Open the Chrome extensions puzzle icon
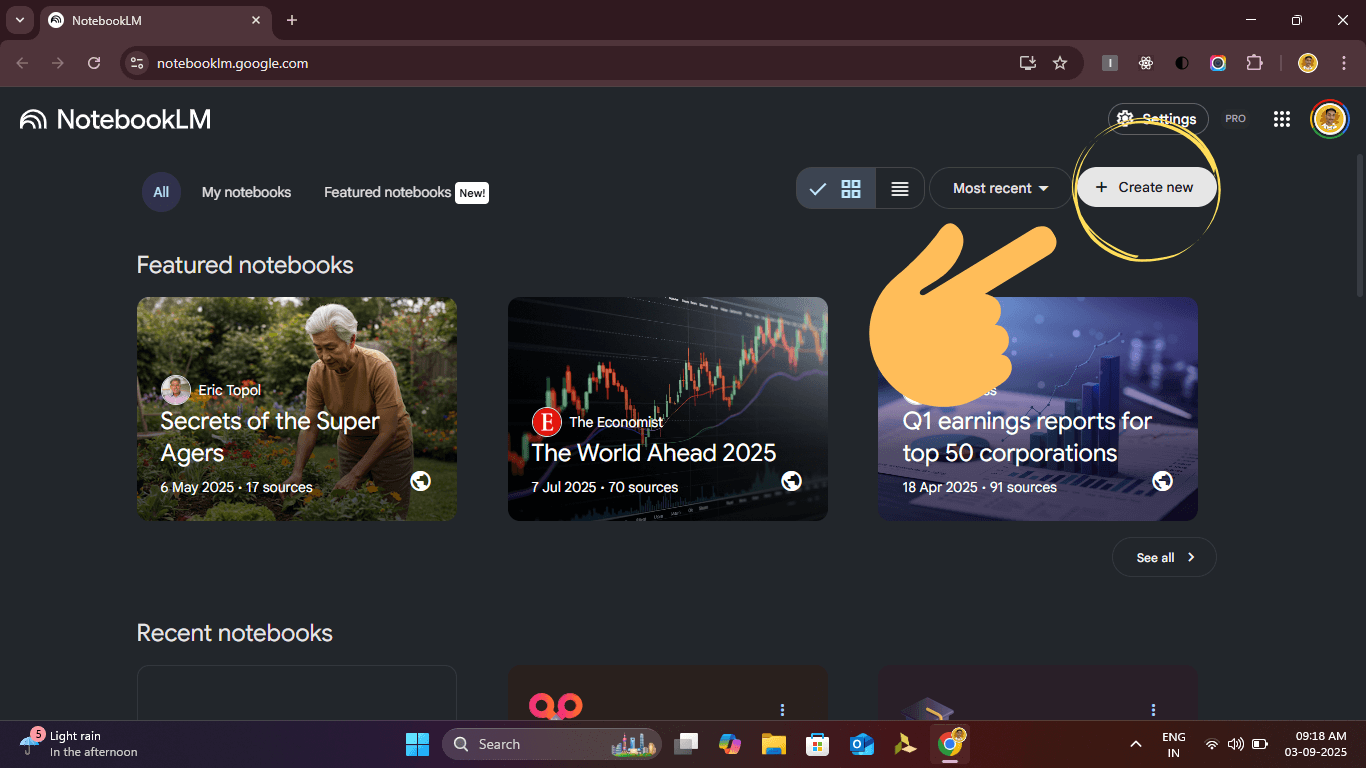 coord(1254,63)
